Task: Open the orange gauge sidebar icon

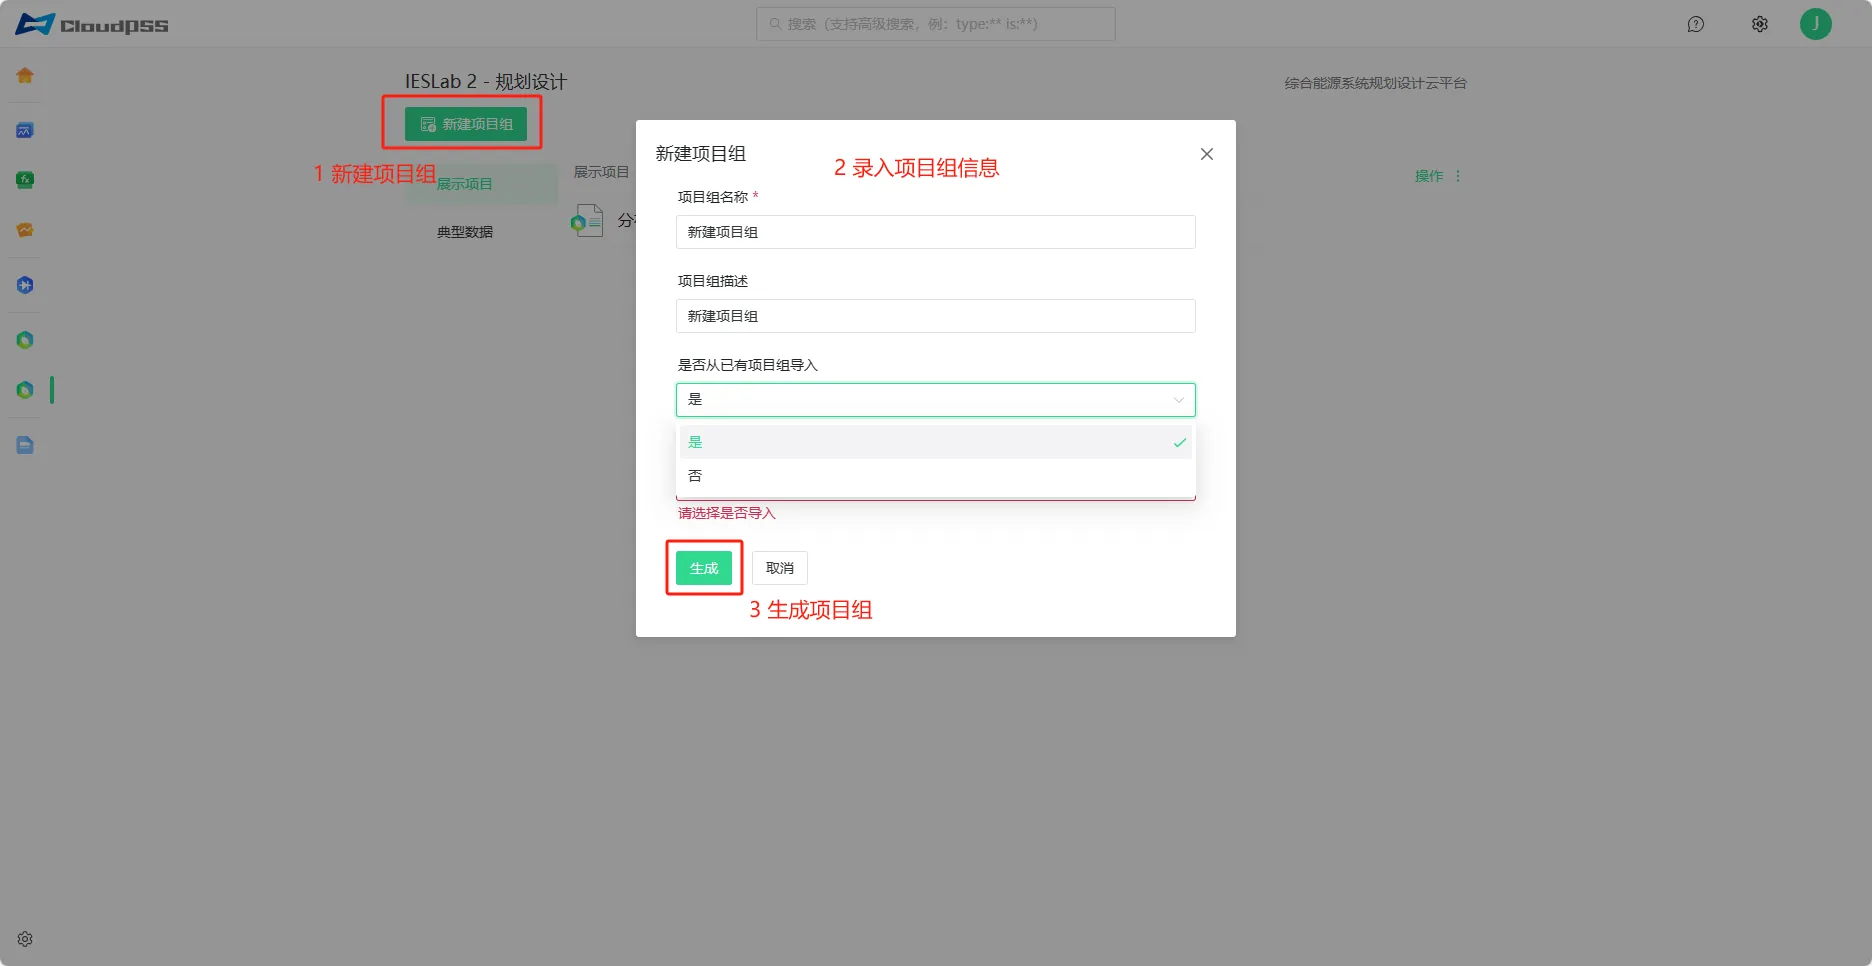Action: click(25, 230)
